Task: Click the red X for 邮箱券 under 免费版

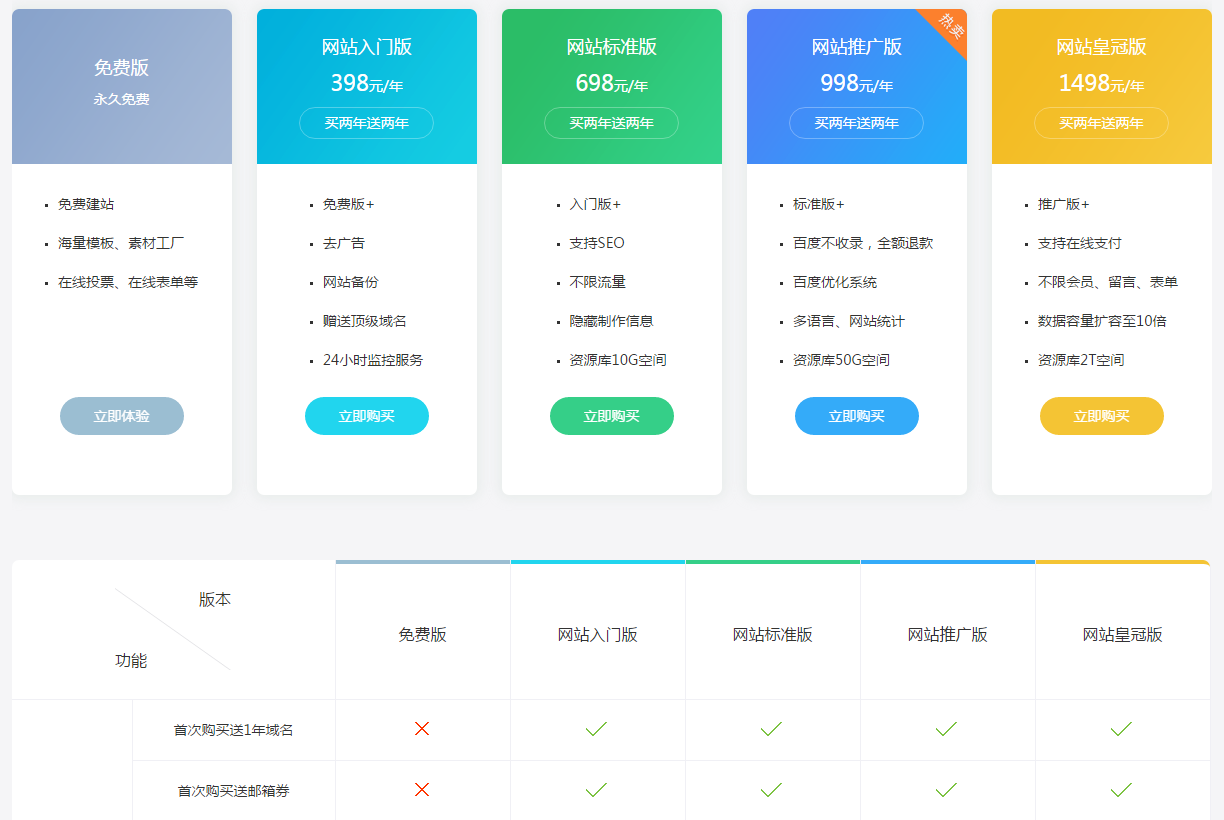Action: tap(422, 790)
